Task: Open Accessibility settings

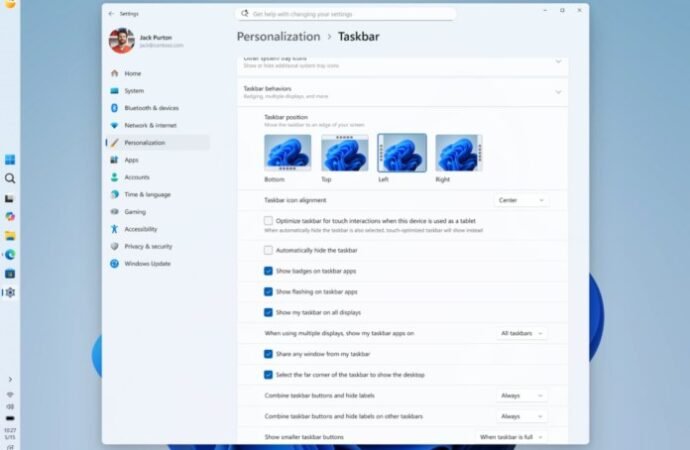Action: pos(158,229)
